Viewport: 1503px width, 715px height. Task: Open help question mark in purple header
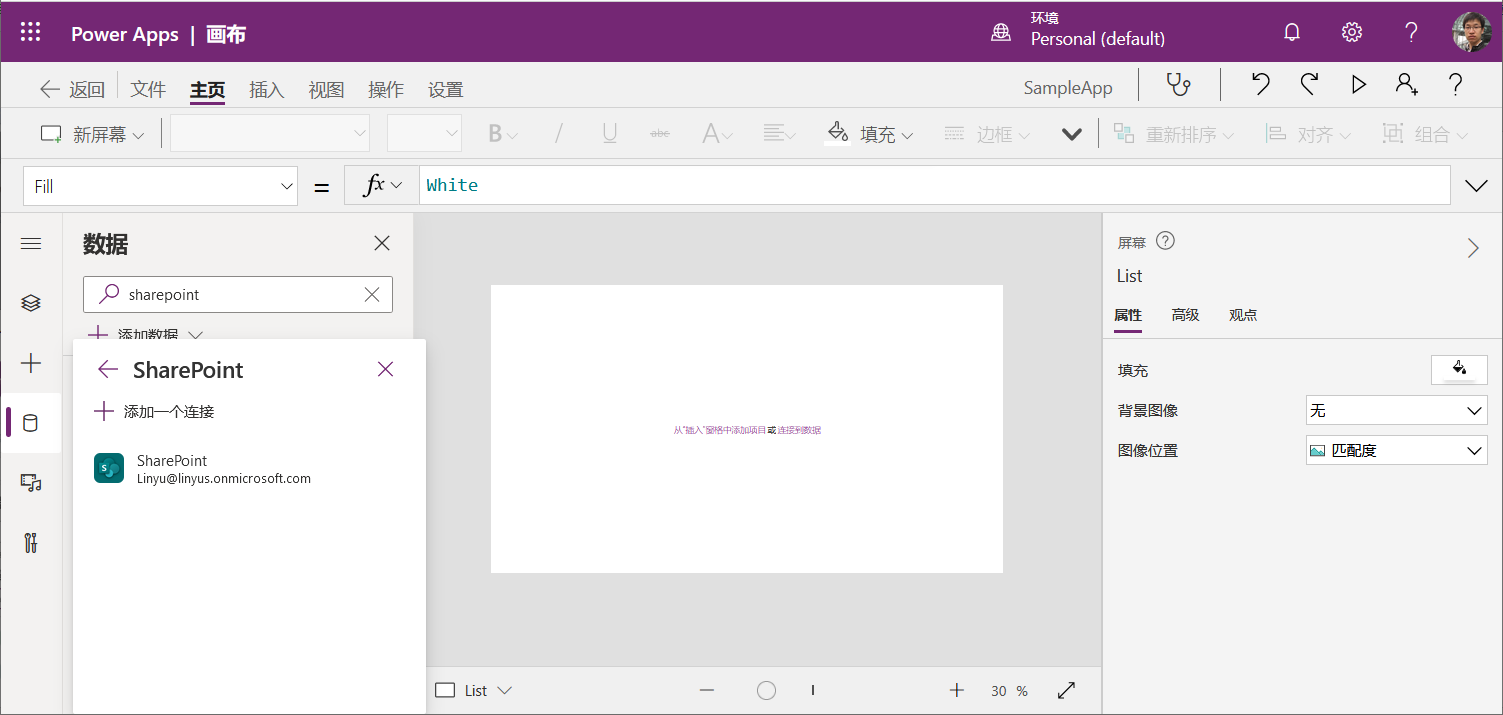tap(1411, 32)
